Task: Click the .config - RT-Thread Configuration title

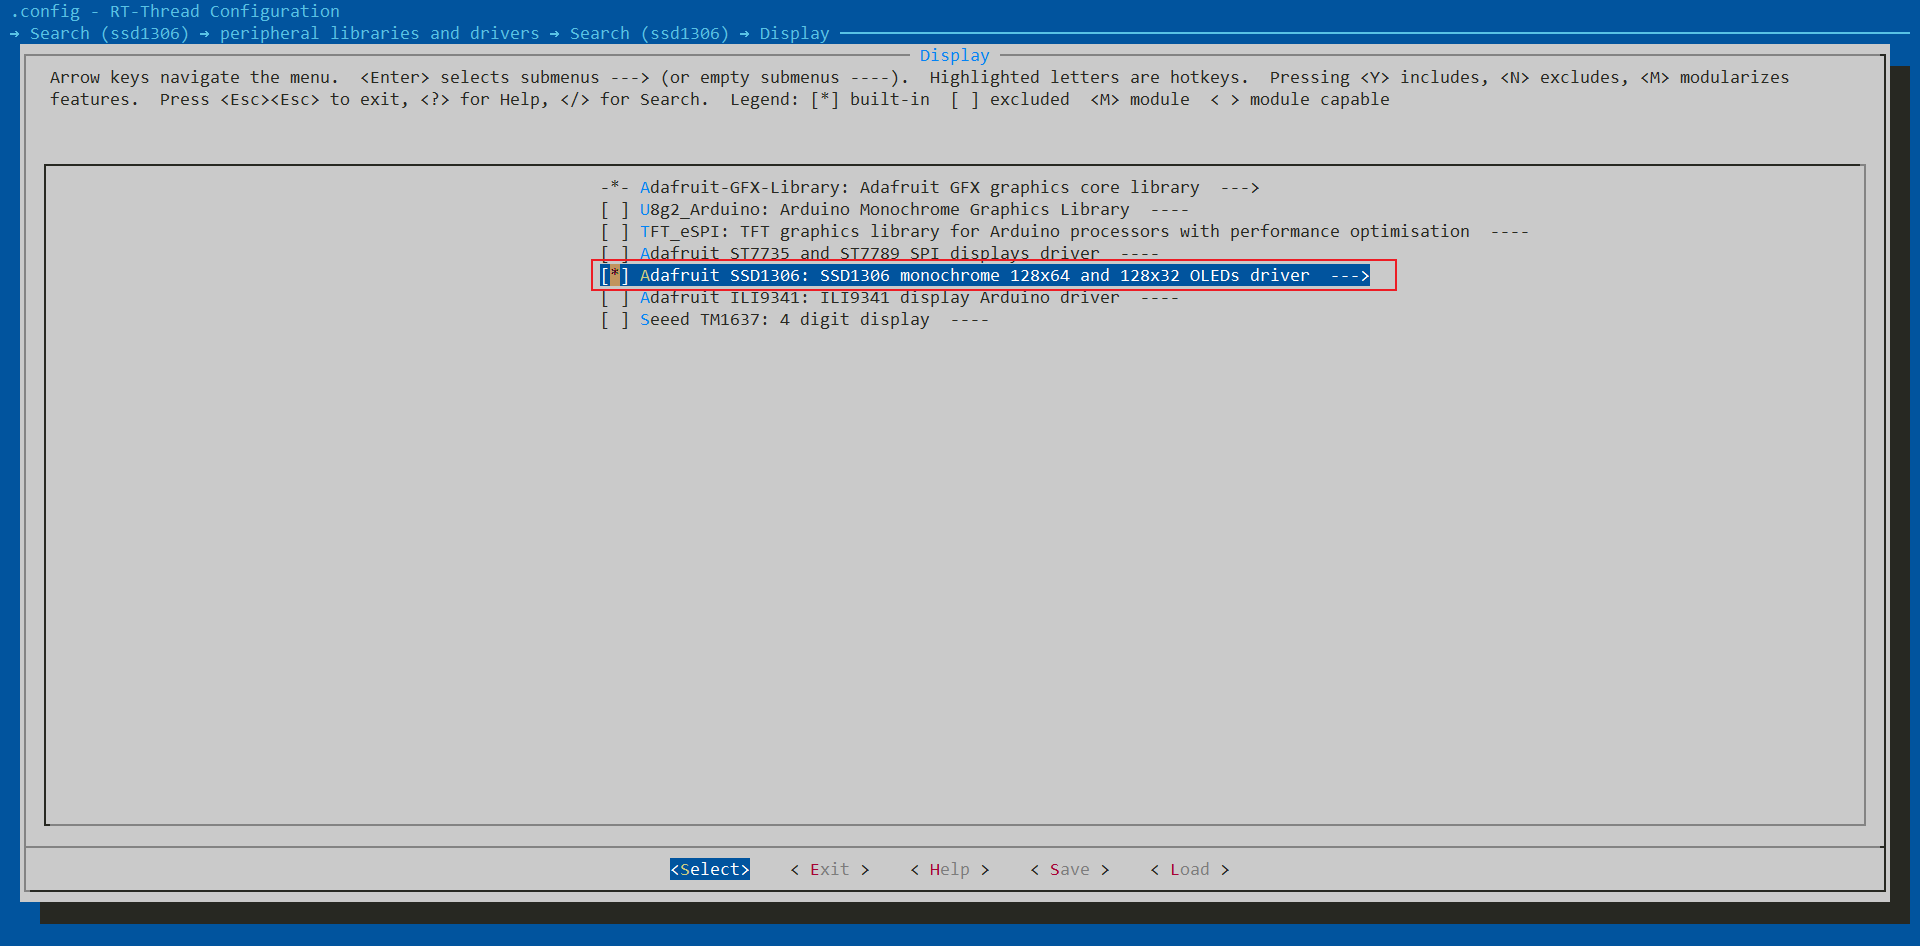Action: click(175, 12)
